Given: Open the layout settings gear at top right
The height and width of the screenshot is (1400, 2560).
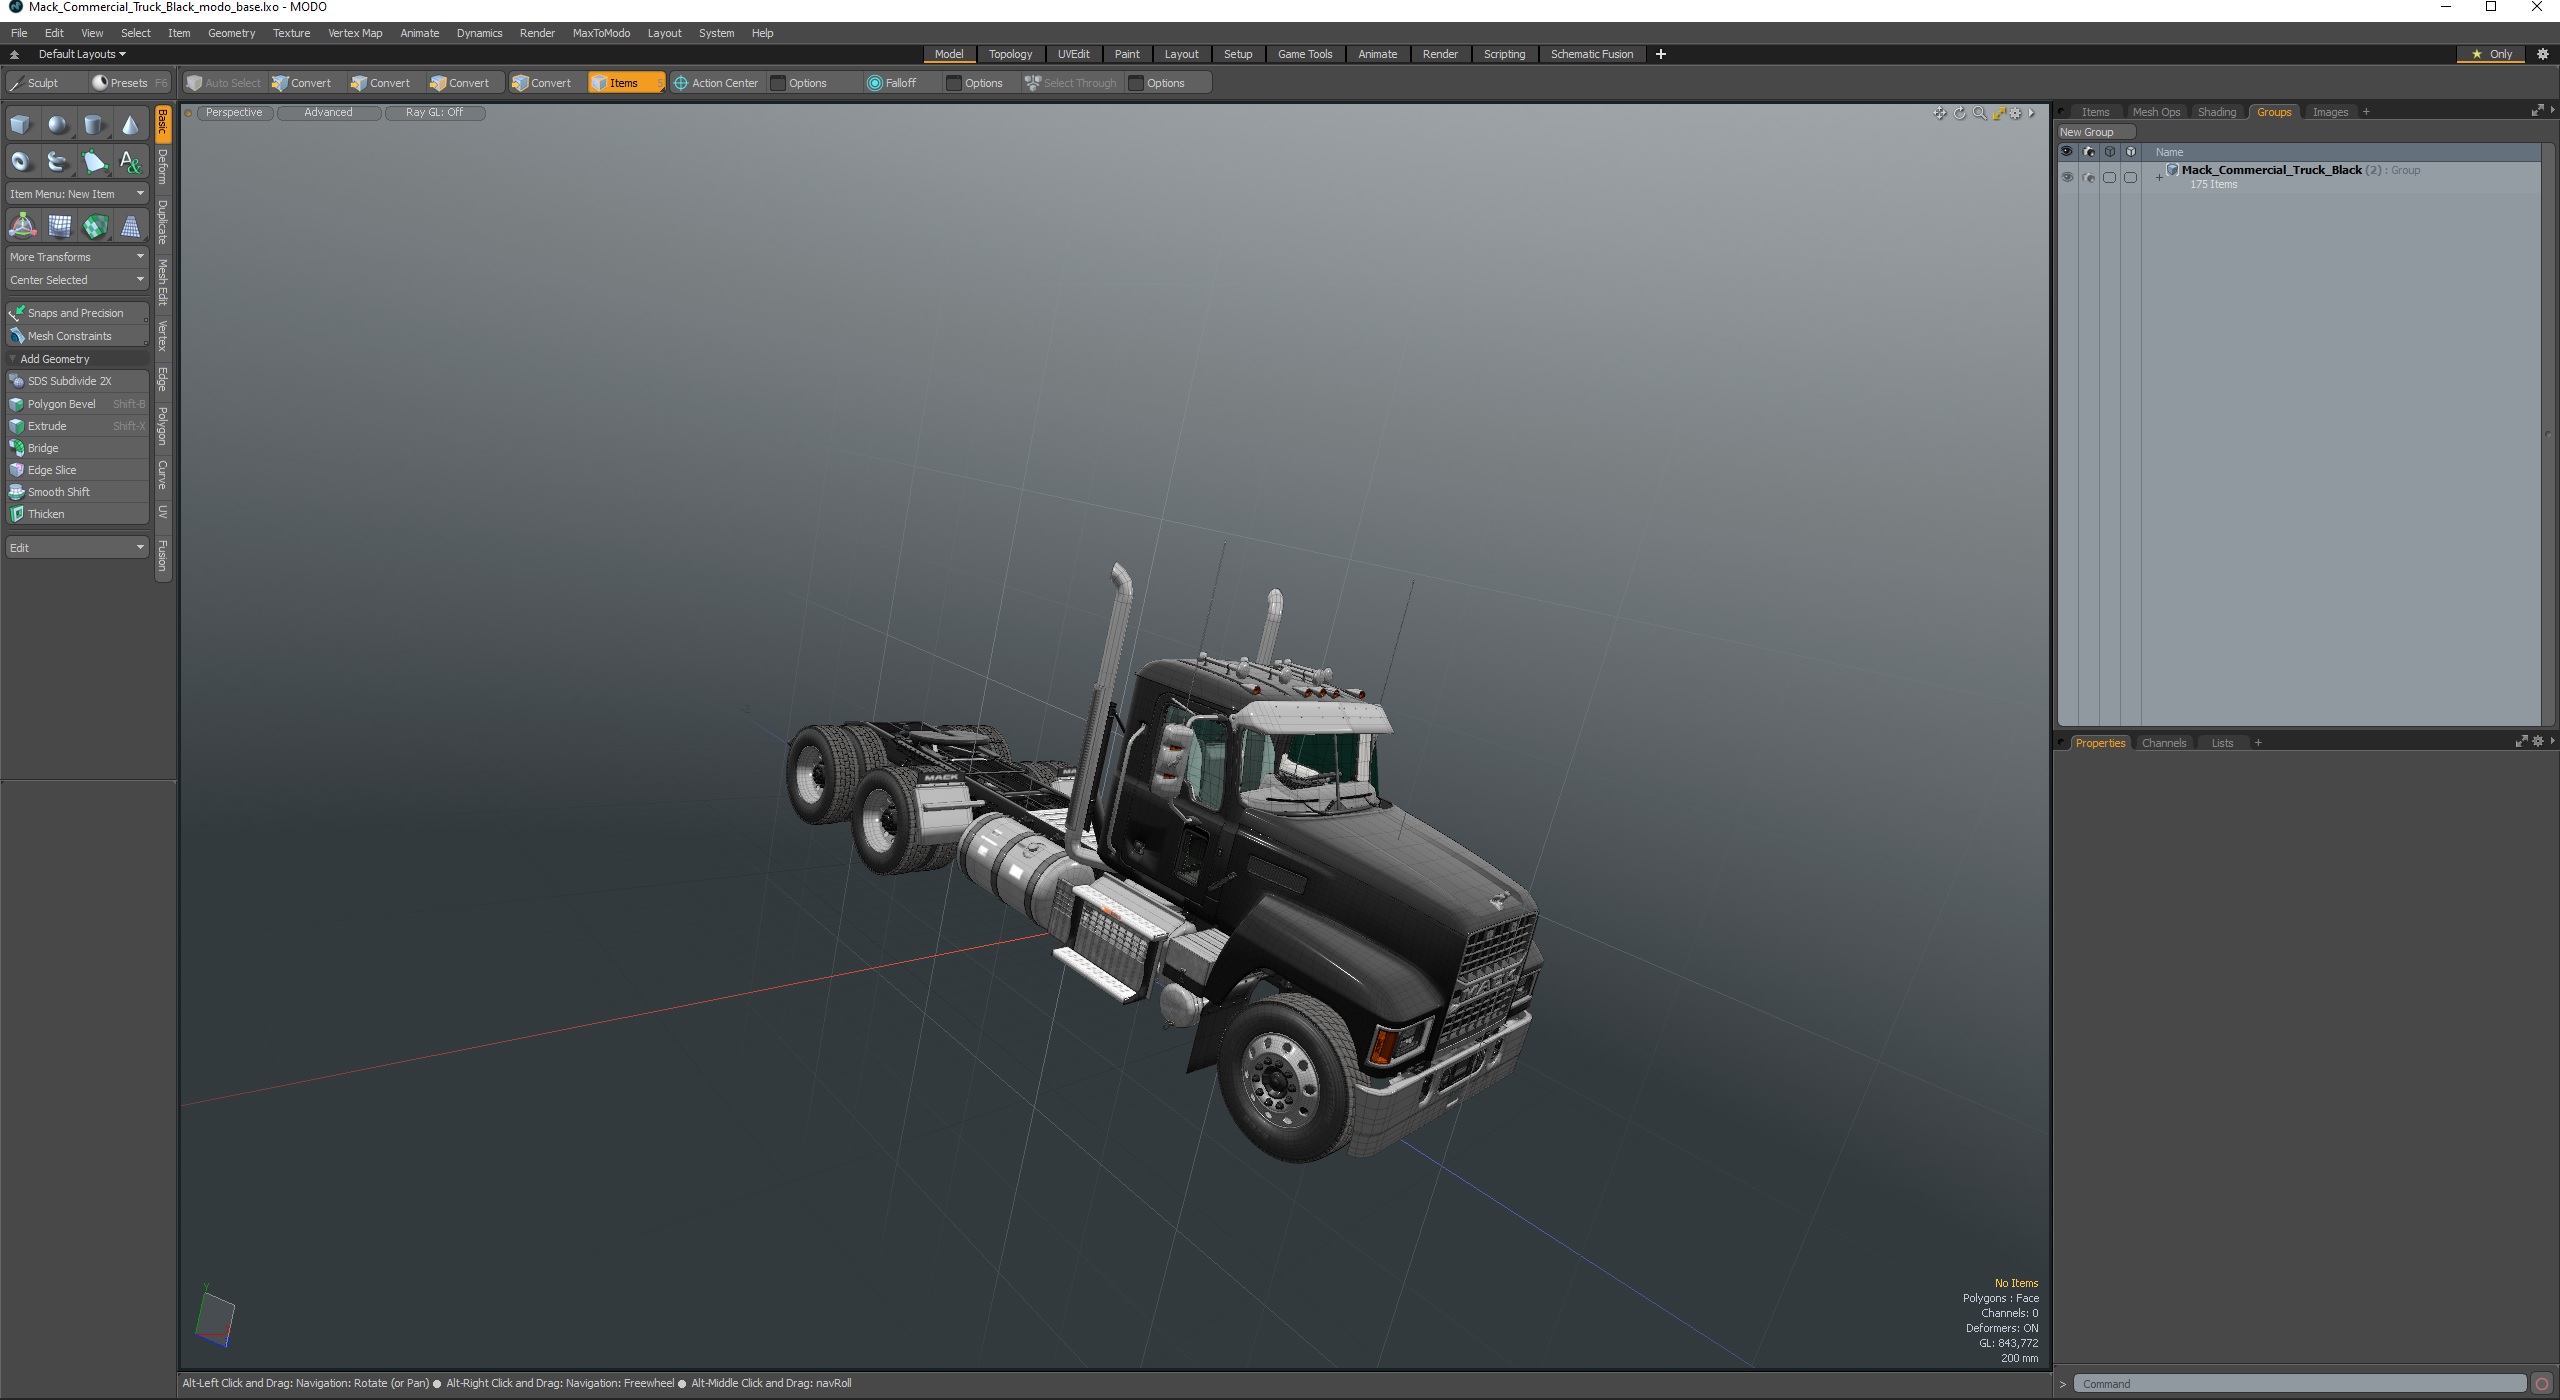Looking at the screenshot, I should 2543,54.
